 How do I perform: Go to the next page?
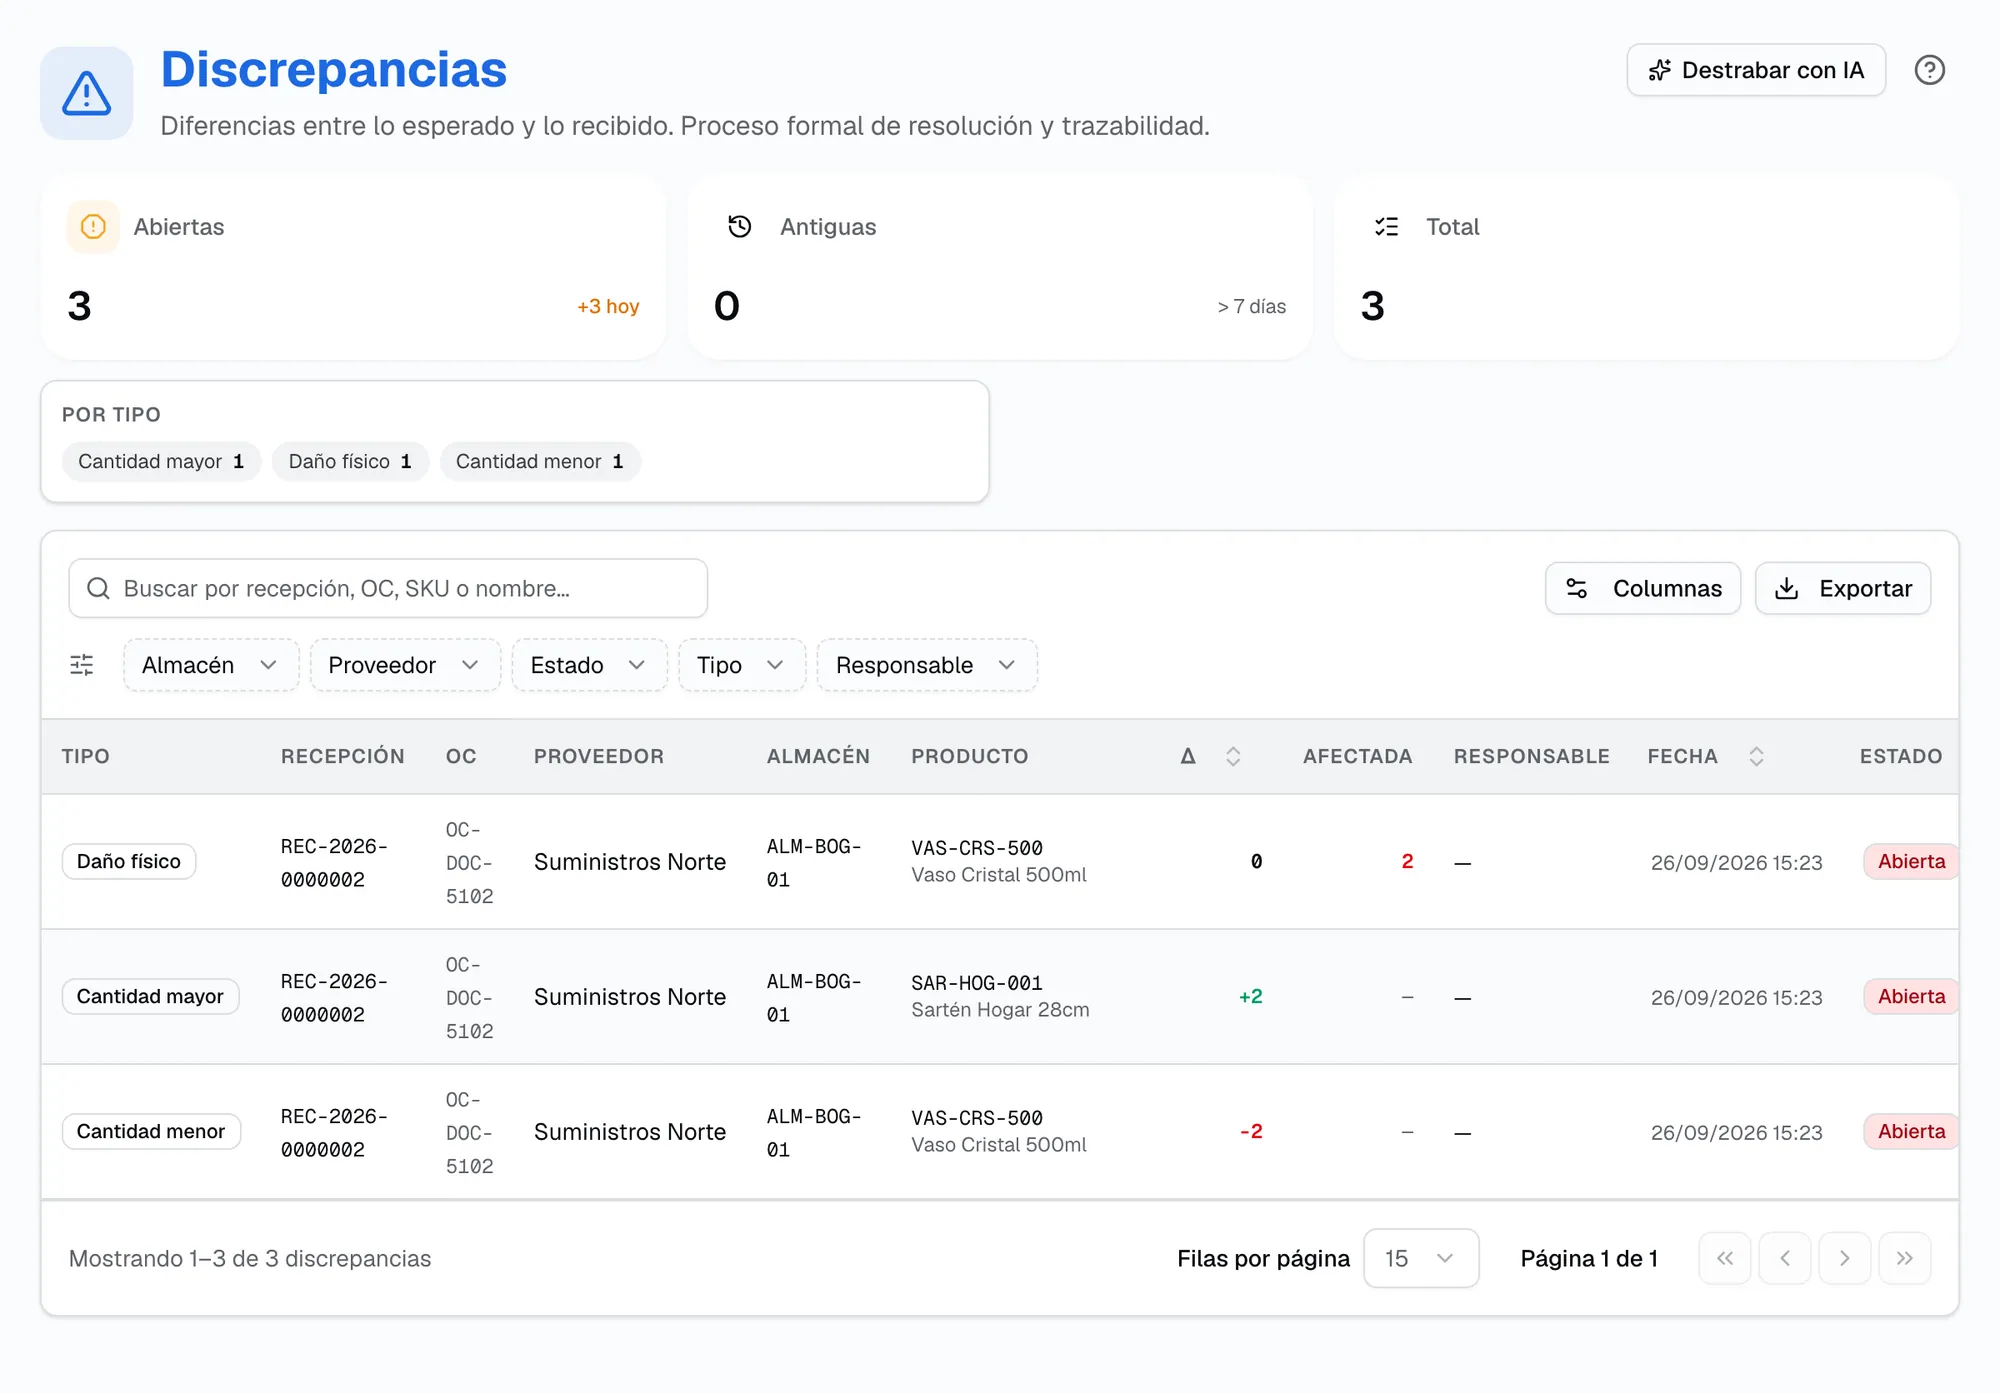pos(1845,1258)
